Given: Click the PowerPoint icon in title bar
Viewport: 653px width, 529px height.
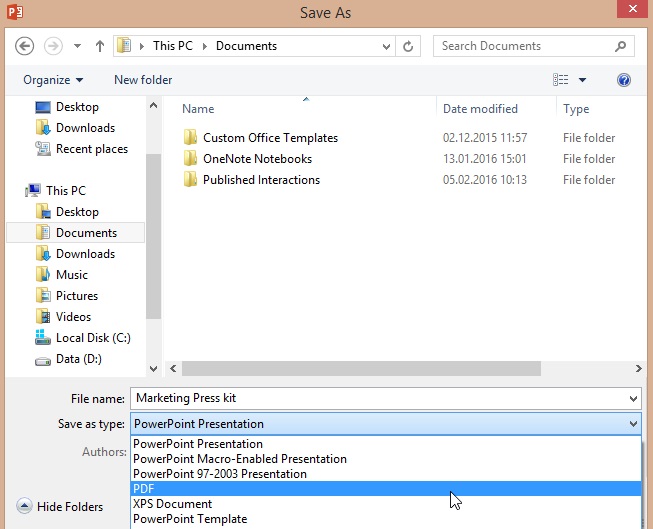Looking at the screenshot, I should tap(15, 12).
